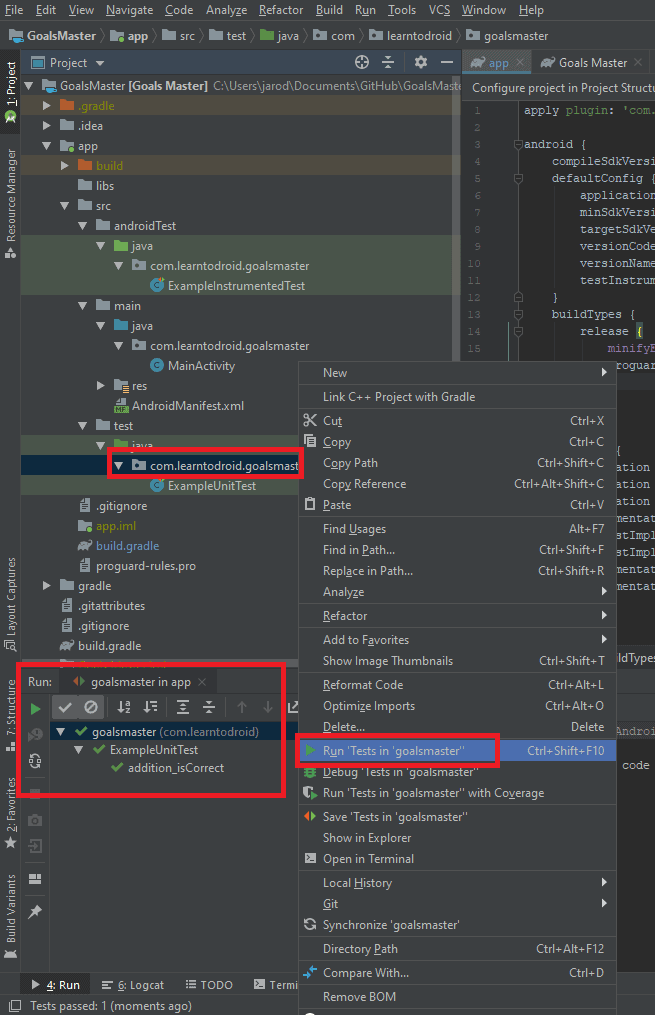Toggle Show Passed tests checkmark button
Screen dimensions: 655x1015
click(x=65, y=707)
